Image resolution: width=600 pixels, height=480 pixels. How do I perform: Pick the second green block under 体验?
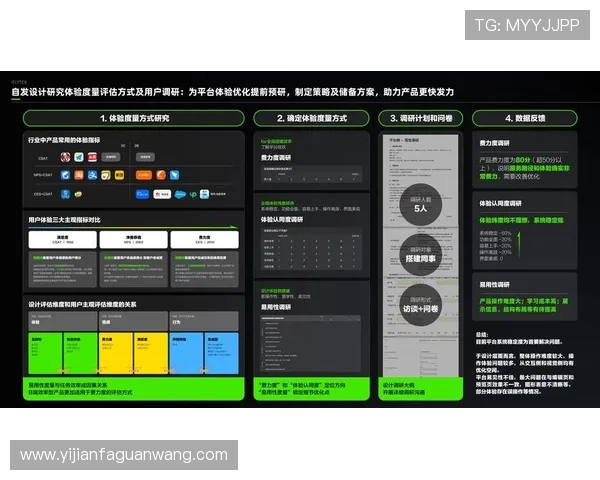(x=80, y=353)
